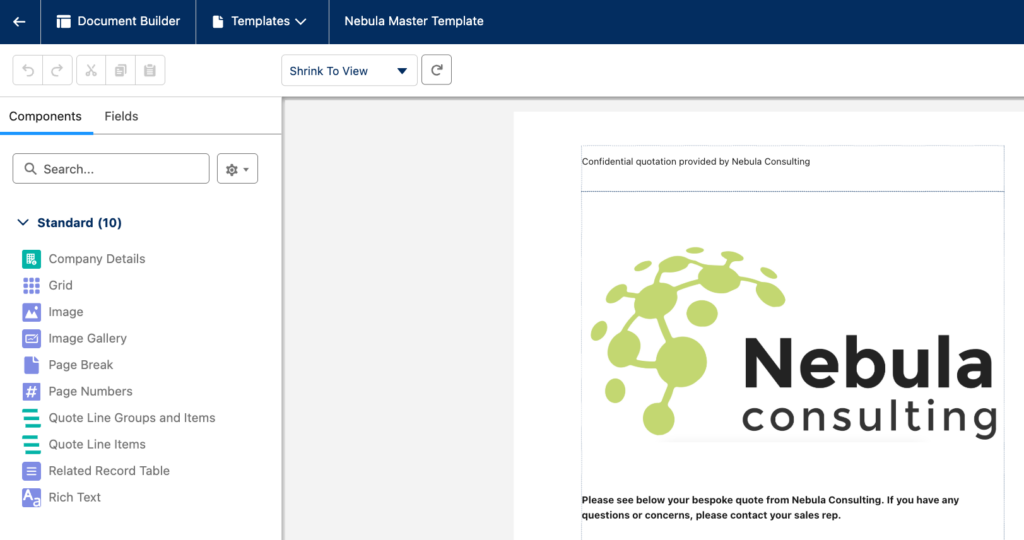Click the Rich Text label

(x=74, y=498)
